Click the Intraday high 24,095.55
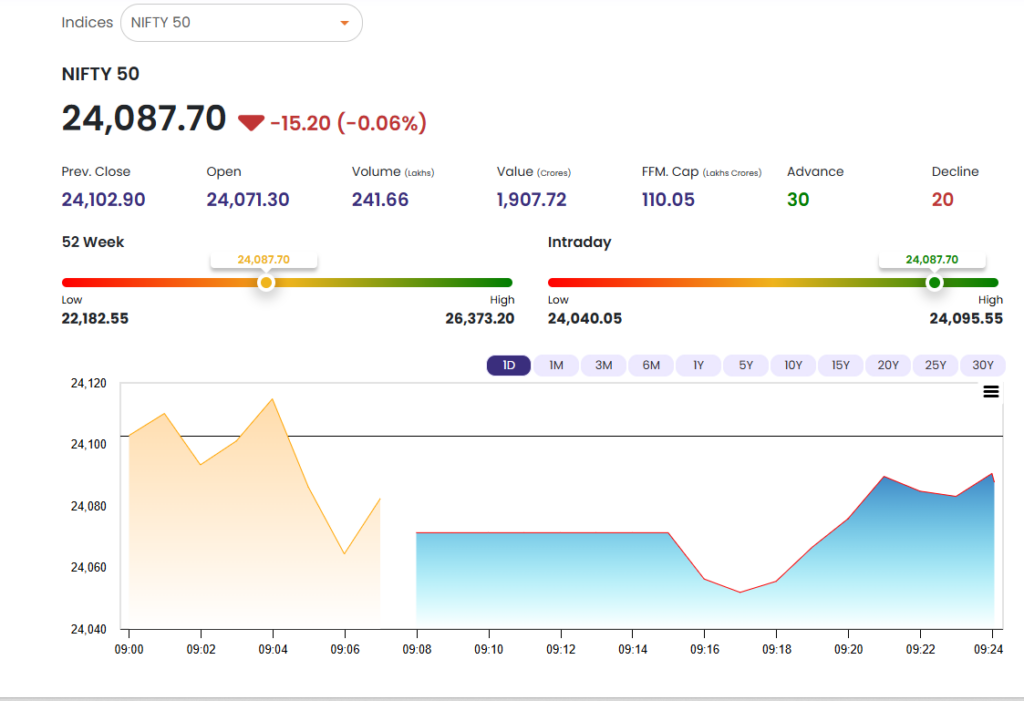The image size is (1024, 701). pos(966,319)
